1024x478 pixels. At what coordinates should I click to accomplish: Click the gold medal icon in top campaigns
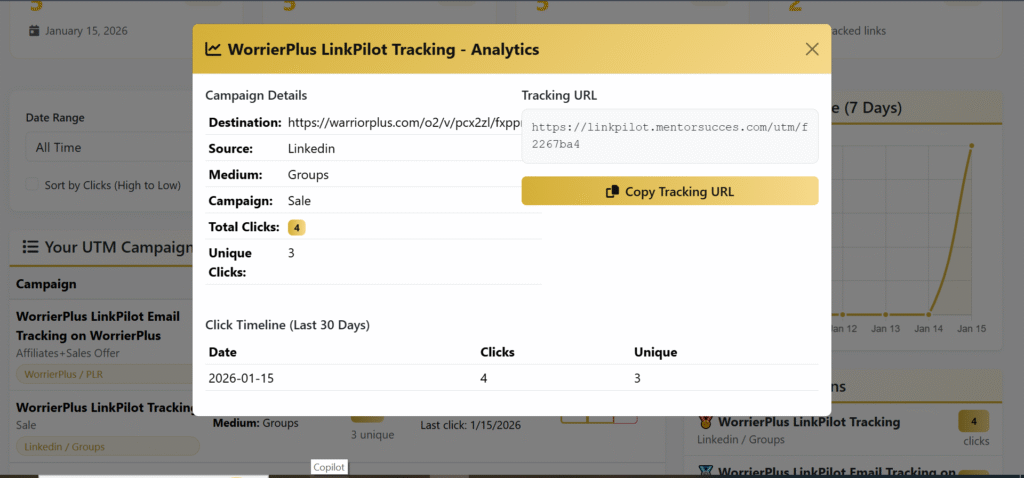coord(705,423)
